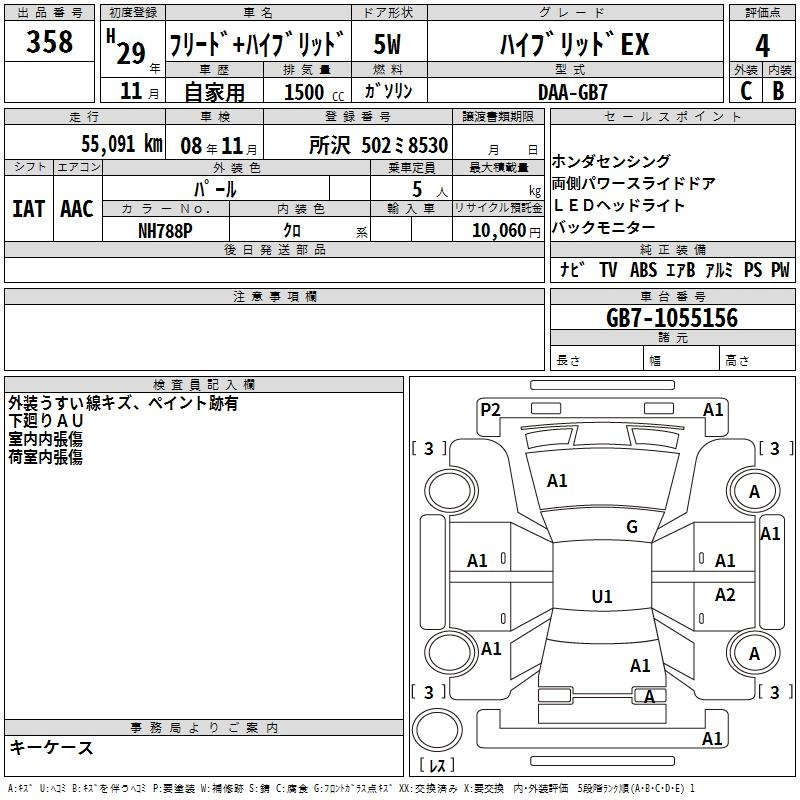Click the fuel type ガソリン

pos(388,91)
